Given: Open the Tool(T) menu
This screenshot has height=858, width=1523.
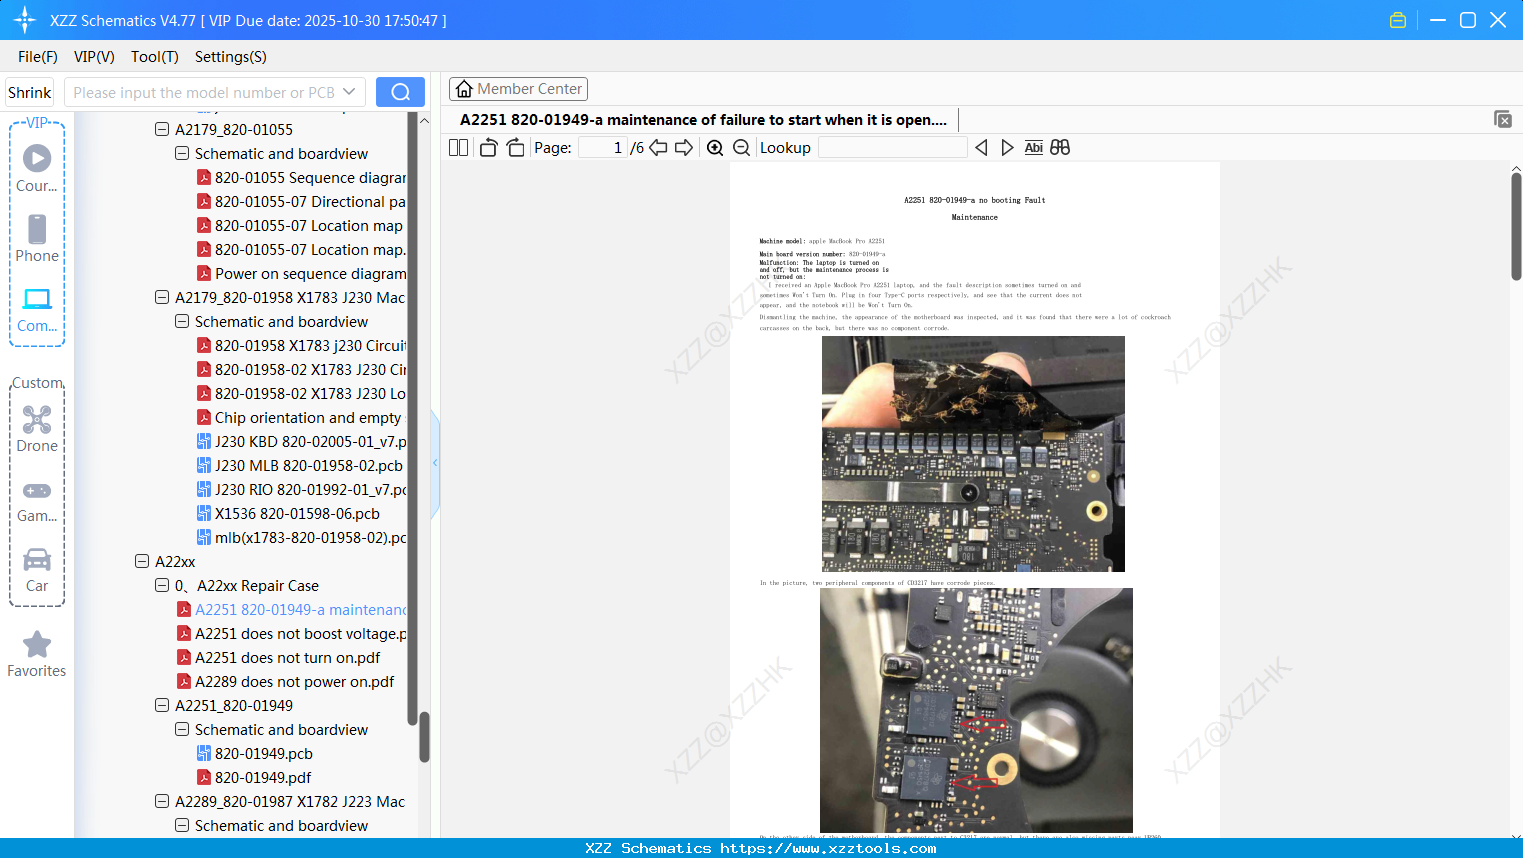Looking at the screenshot, I should (155, 57).
